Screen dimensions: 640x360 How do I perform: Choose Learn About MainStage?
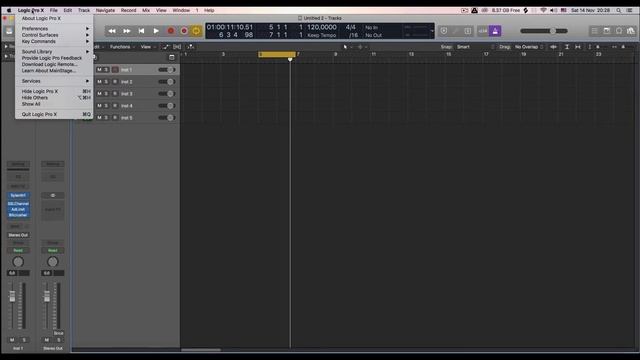pyautogui.click(x=54, y=71)
